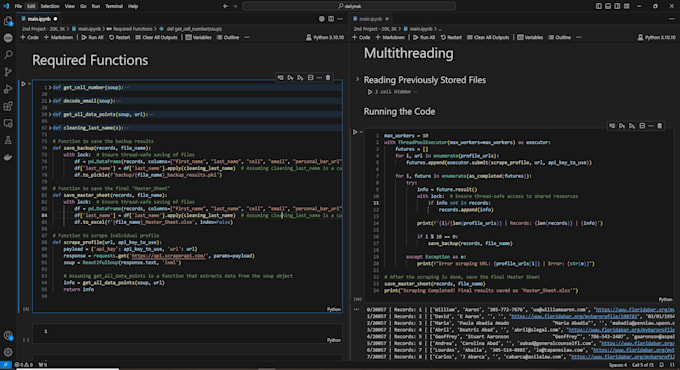
Task: Open the File menu
Action: point(18,6)
